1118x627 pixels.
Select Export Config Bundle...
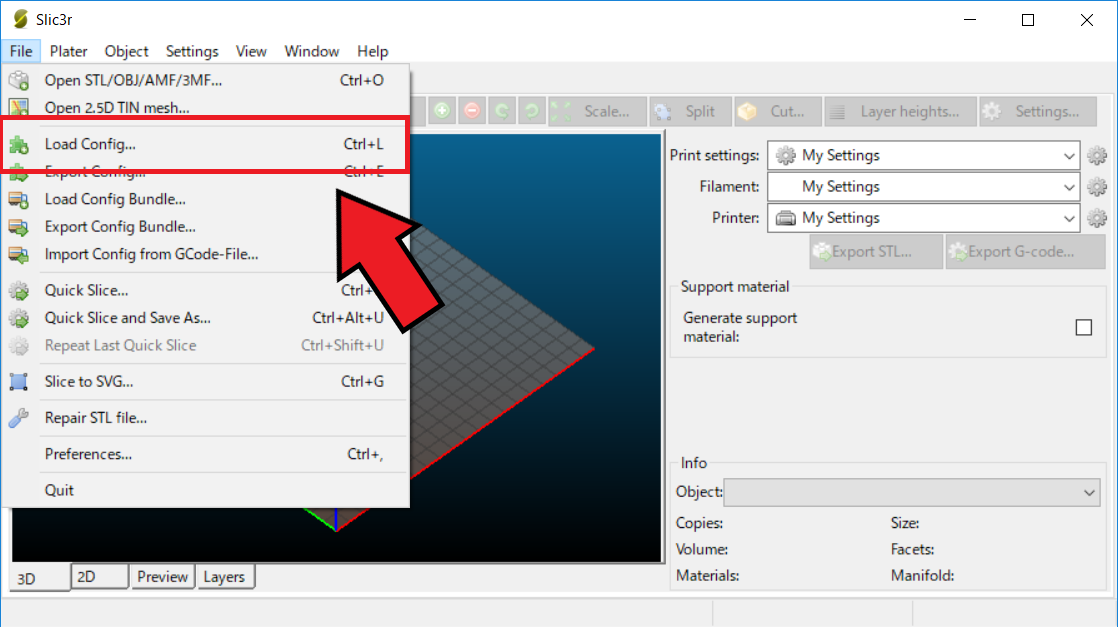205,227
